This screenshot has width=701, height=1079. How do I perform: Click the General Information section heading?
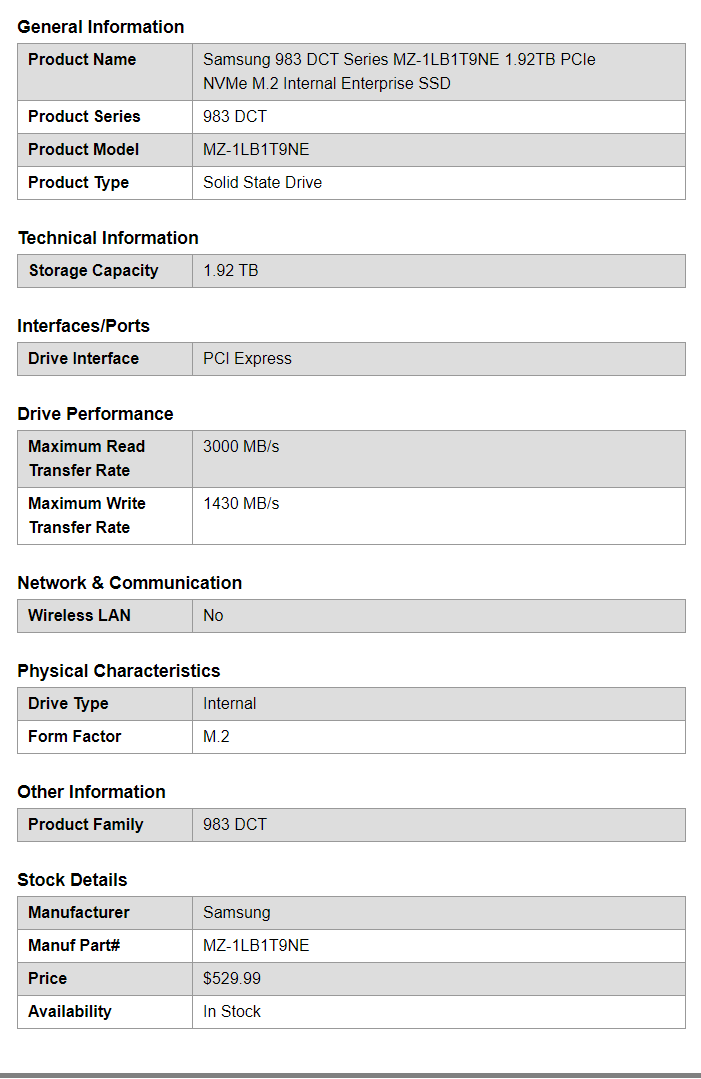pyautogui.click(x=101, y=27)
